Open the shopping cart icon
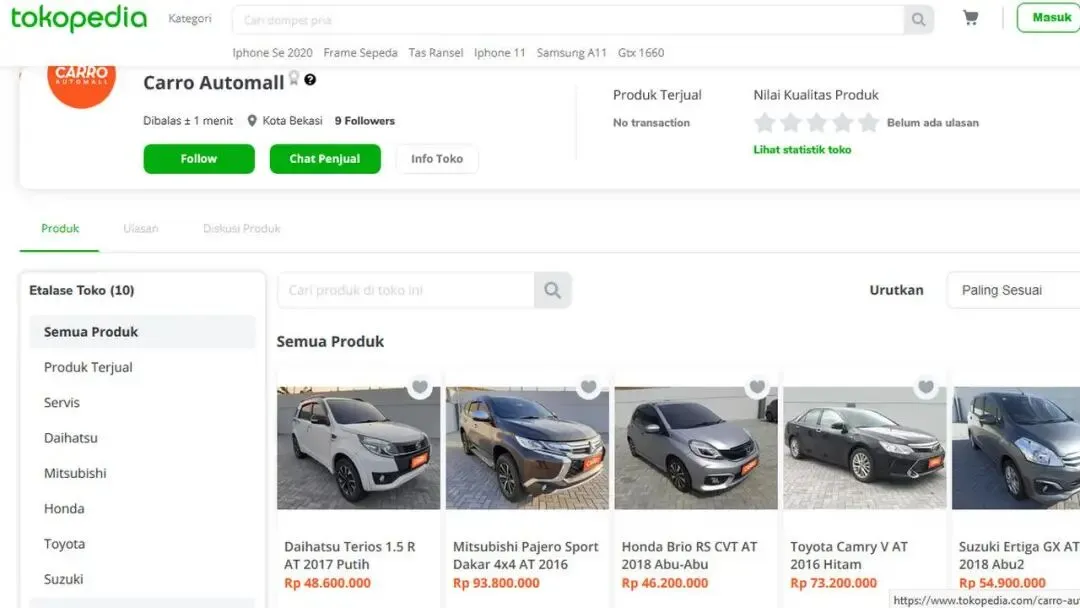This screenshot has height=608, width=1080. coord(970,18)
